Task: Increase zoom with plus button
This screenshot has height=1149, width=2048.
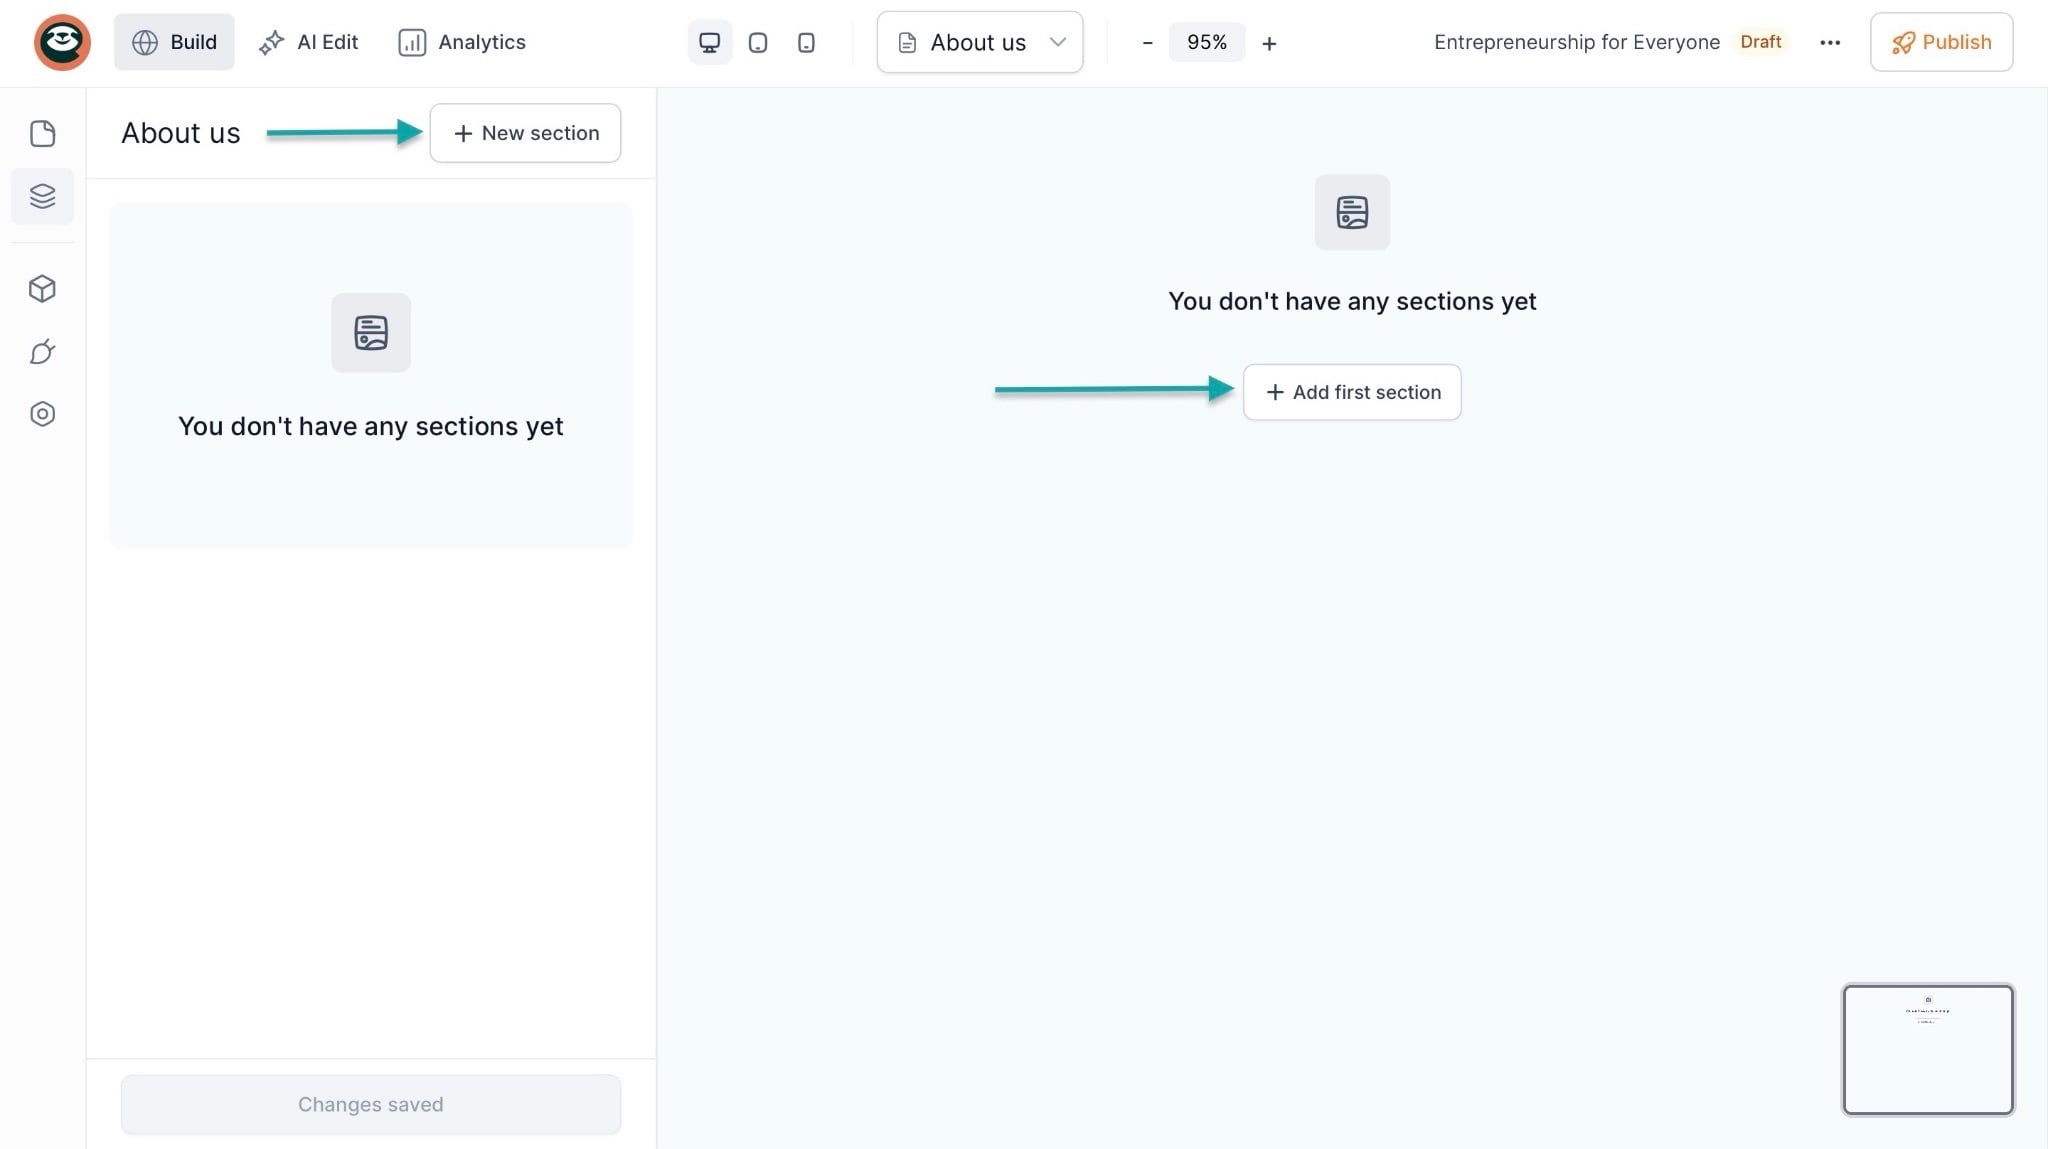Action: point(1269,43)
